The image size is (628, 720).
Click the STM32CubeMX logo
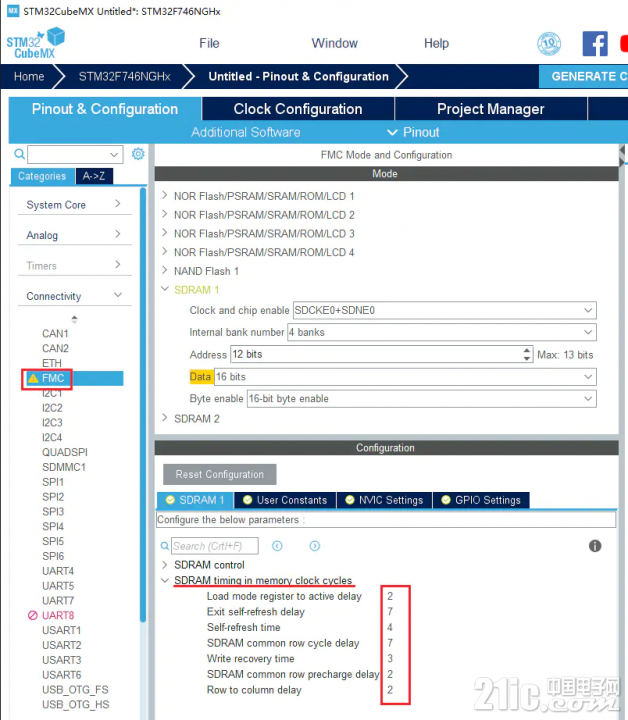click(x=35, y=43)
